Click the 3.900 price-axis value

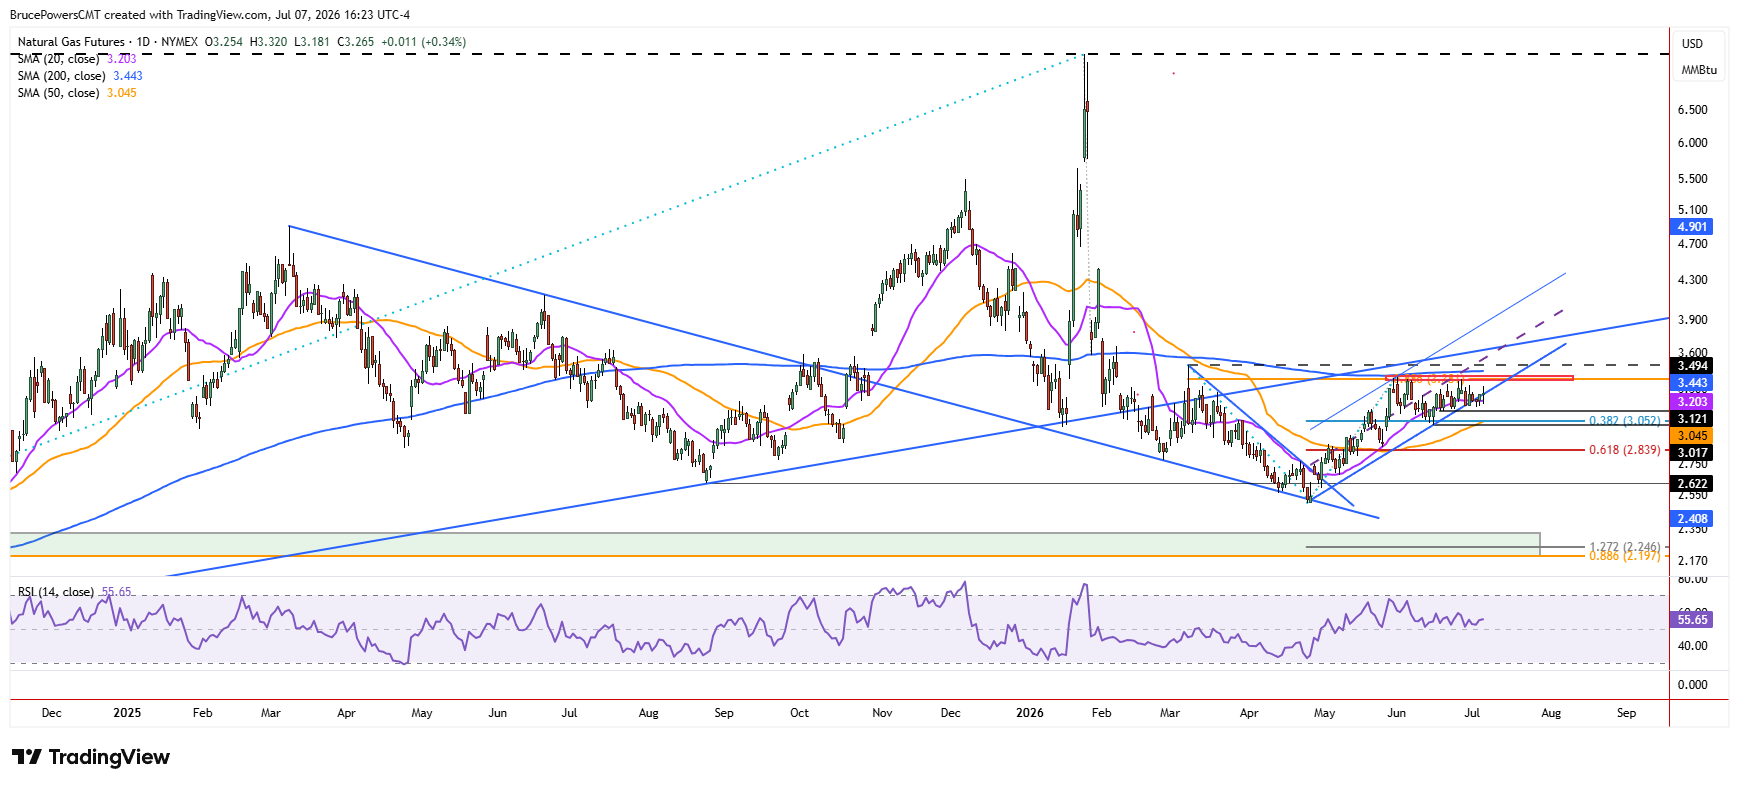(x=1692, y=320)
